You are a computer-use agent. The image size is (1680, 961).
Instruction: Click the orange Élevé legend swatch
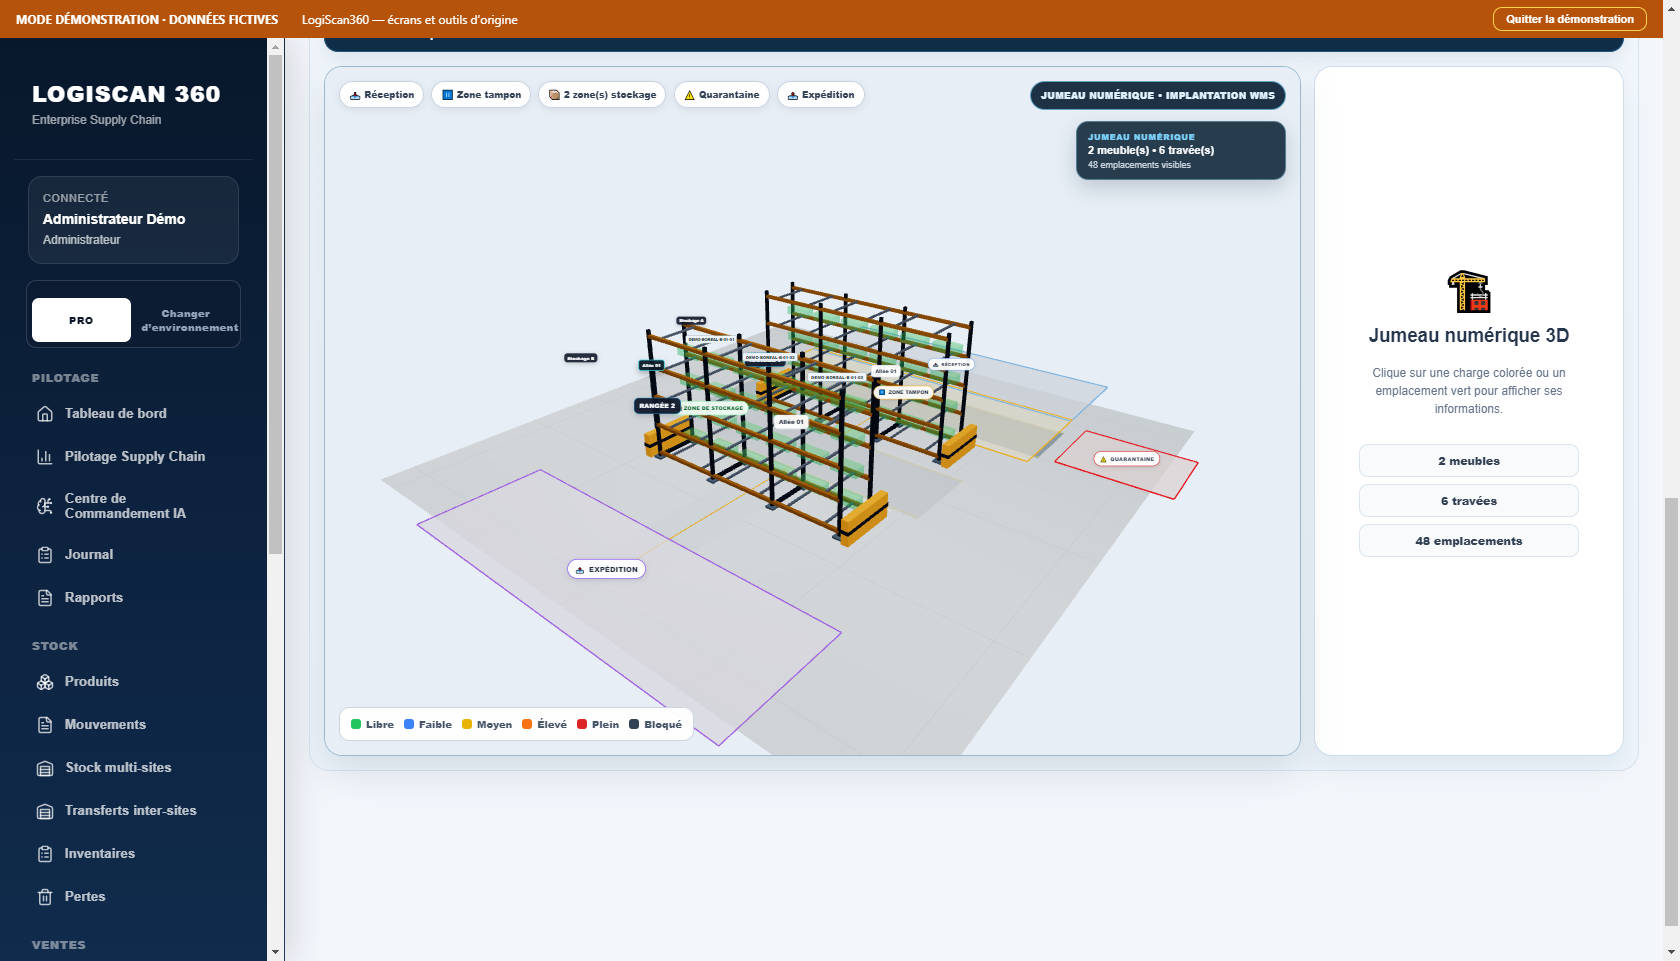(527, 724)
